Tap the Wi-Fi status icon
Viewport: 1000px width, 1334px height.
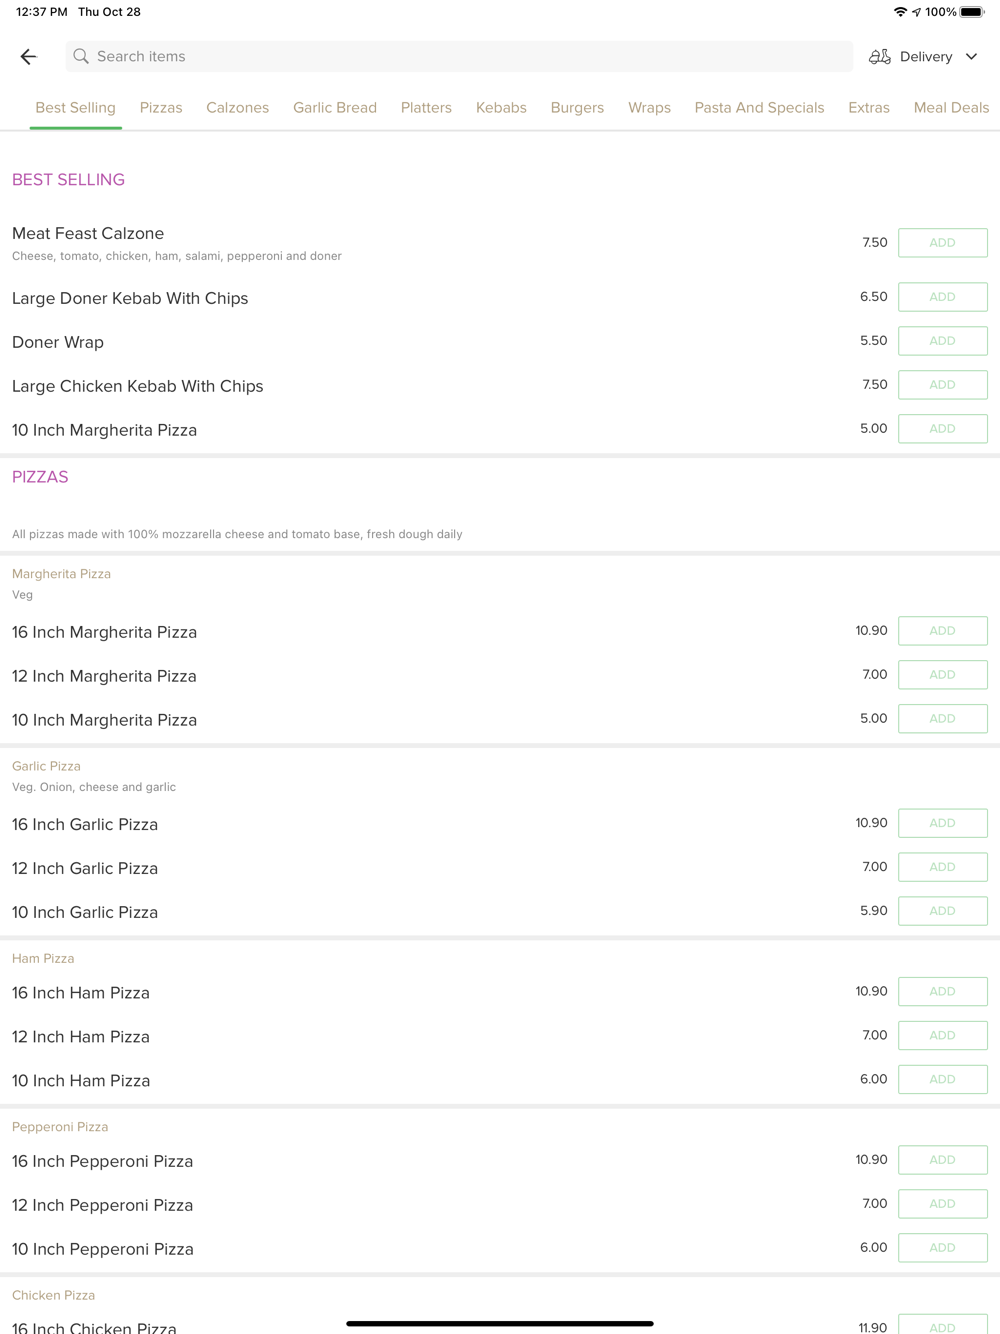pyautogui.click(x=900, y=12)
